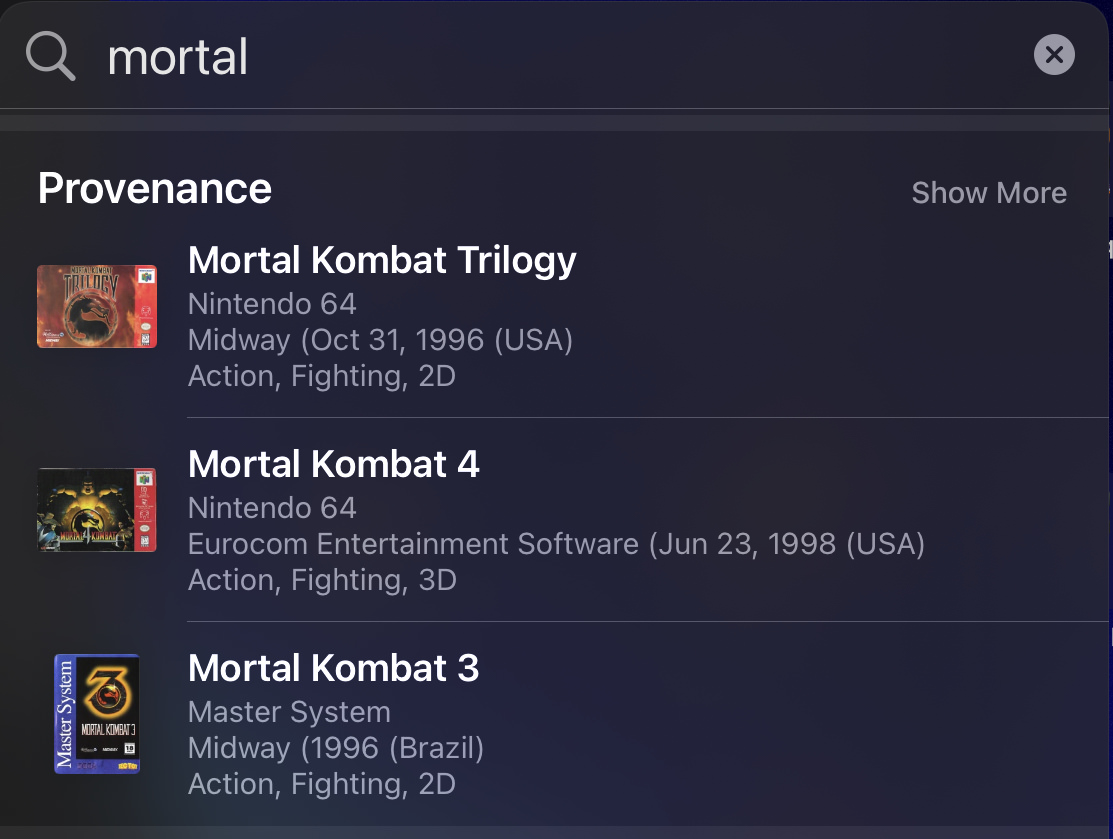This screenshot has width=1113, height=839.
Task: Open the Mortal Kombat 4 cover art
Action: coord(97,510)
